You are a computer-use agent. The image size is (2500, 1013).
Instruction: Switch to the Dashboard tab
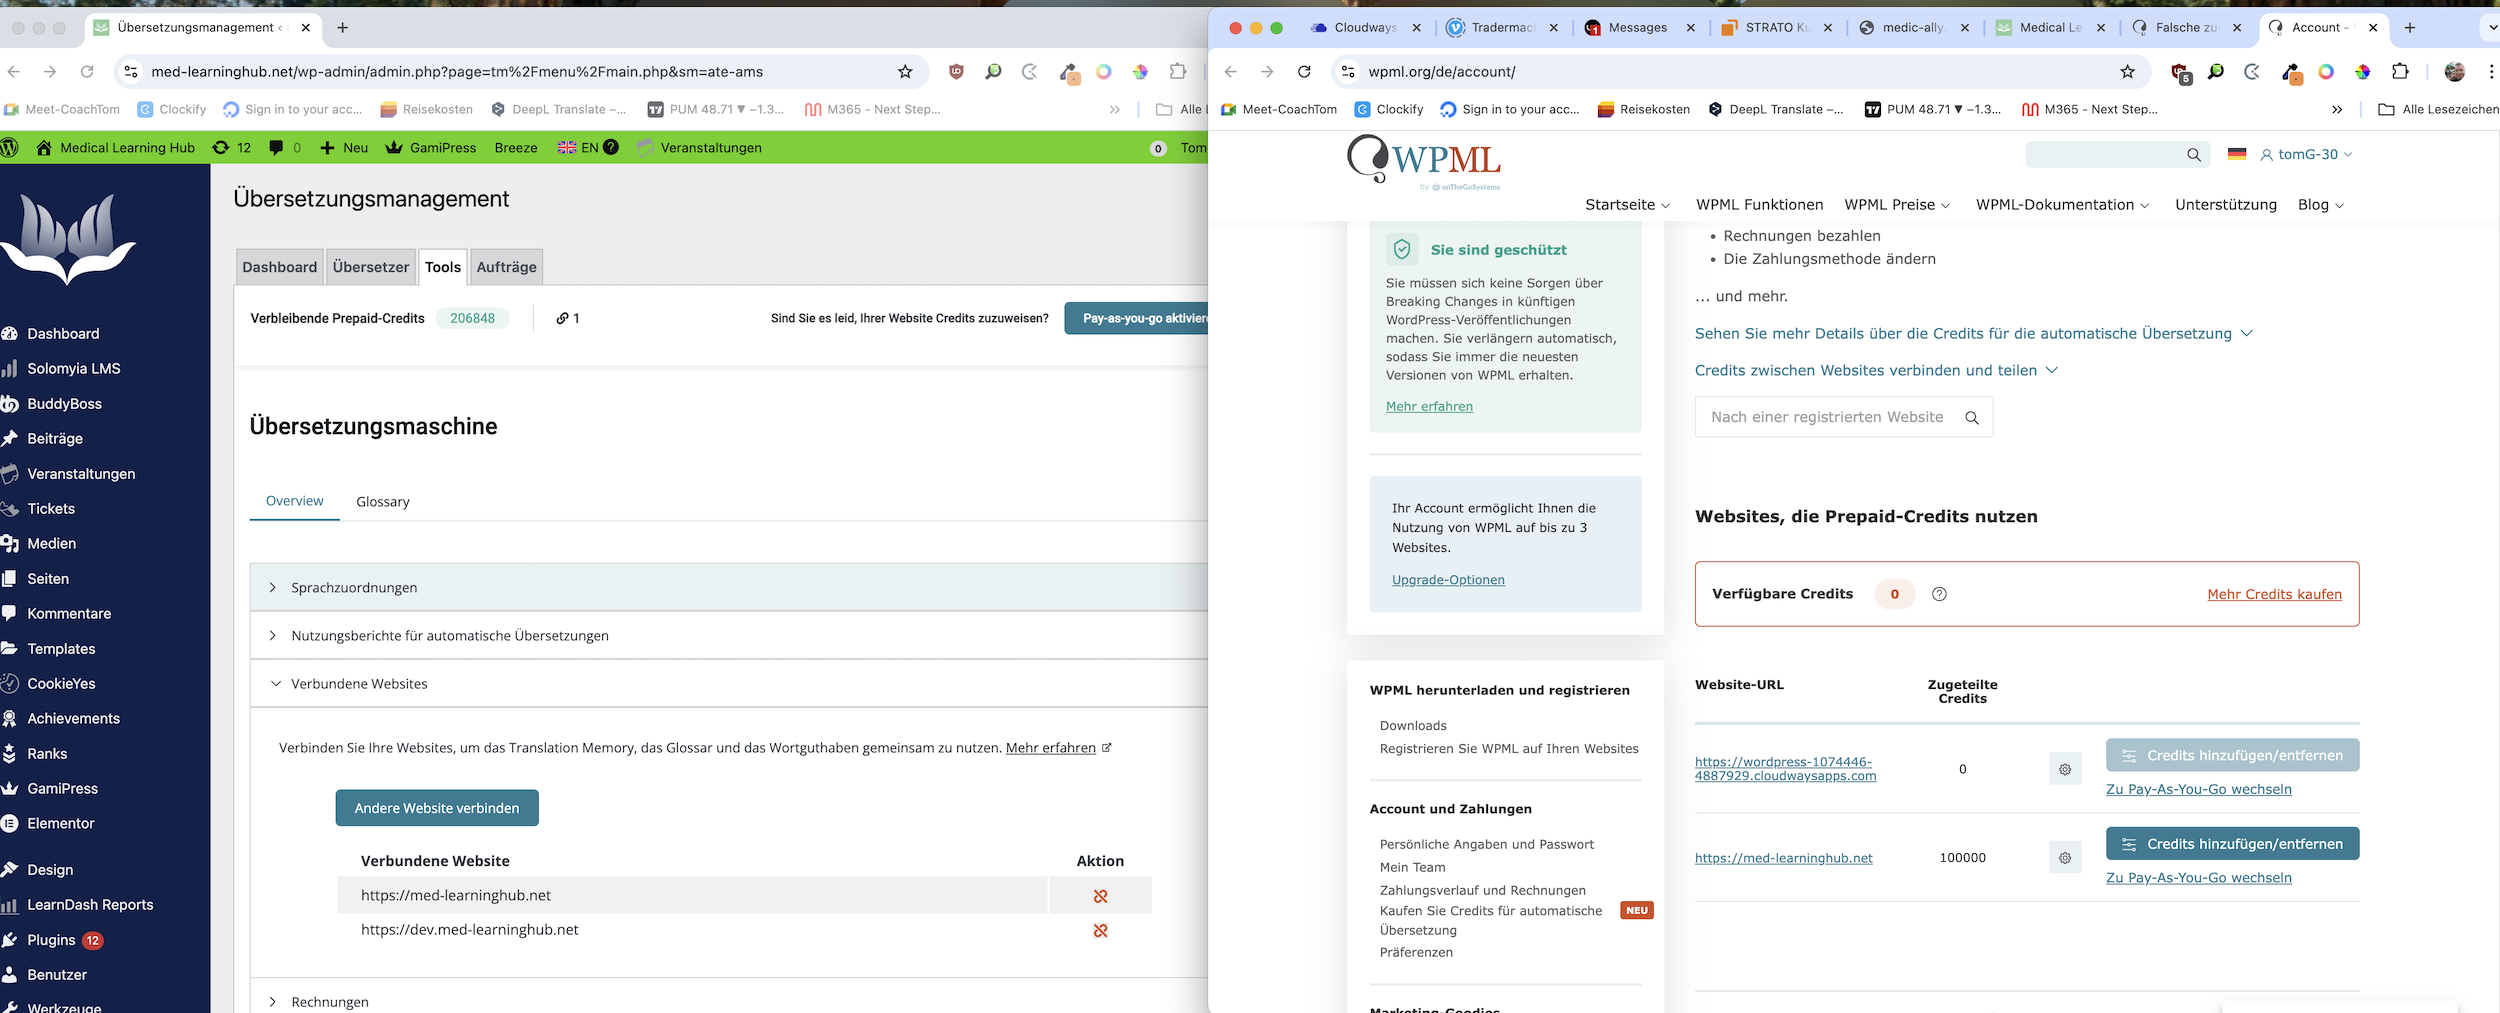(x=279, y=267)
